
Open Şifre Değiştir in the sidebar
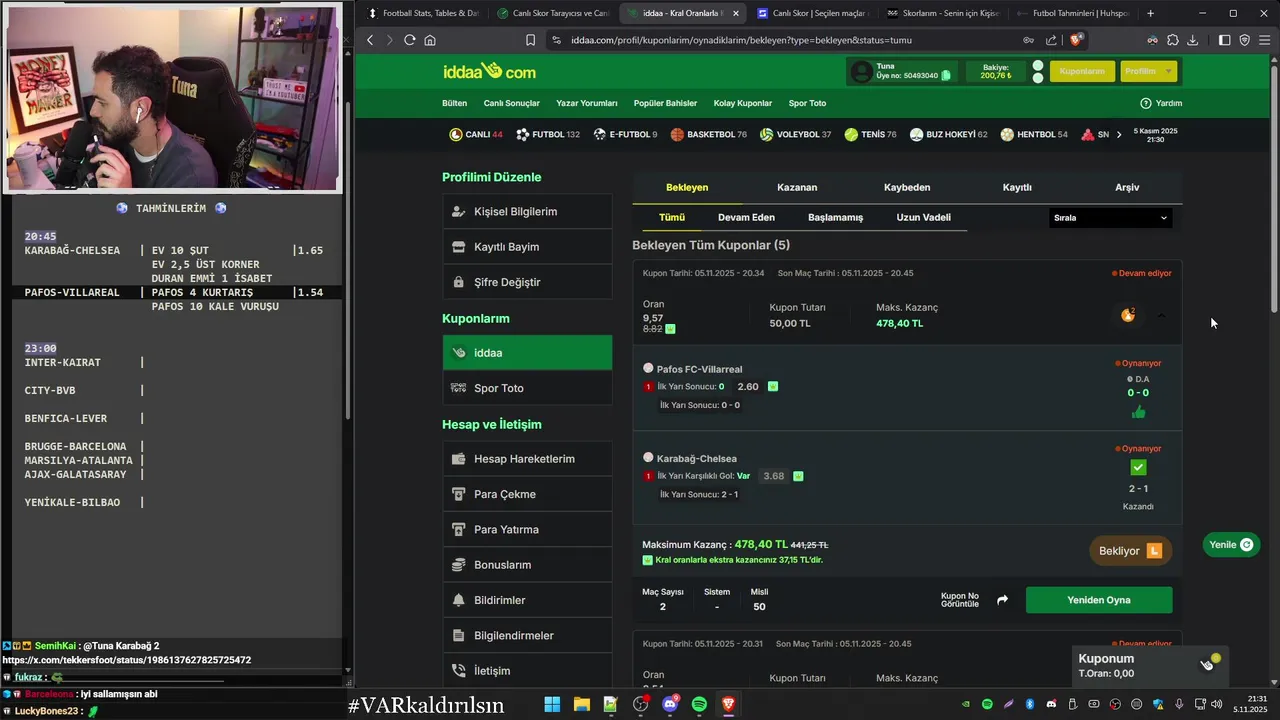(x=527, y=282)
